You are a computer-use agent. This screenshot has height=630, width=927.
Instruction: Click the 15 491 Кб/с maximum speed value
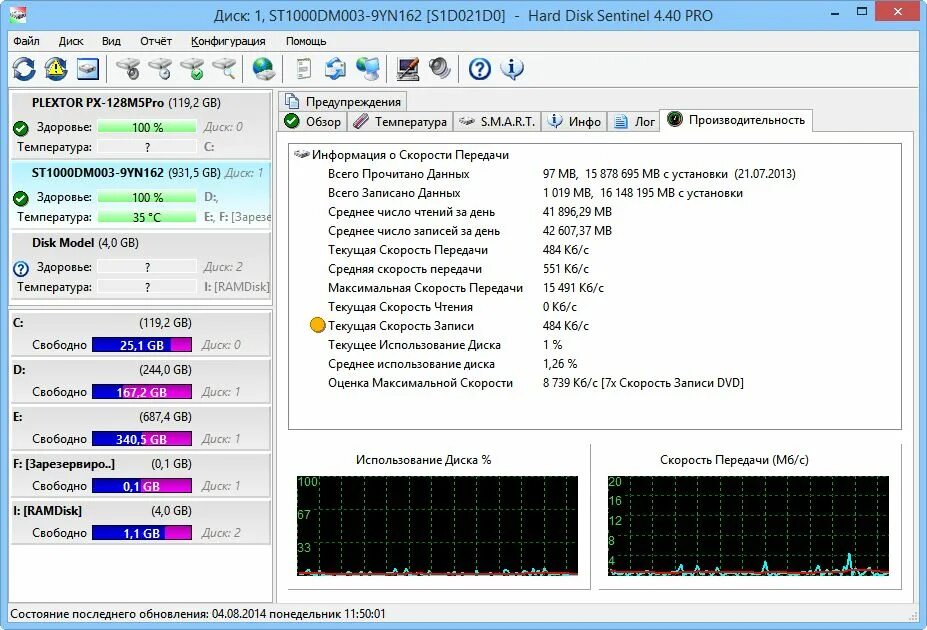[x=573, y=288]
